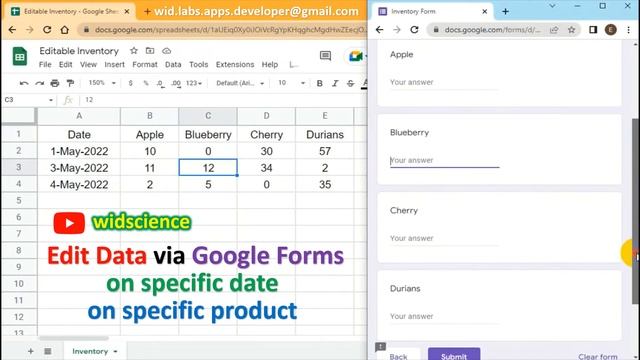Apply bold formatting
640x360 pixels.
point(320,83)
